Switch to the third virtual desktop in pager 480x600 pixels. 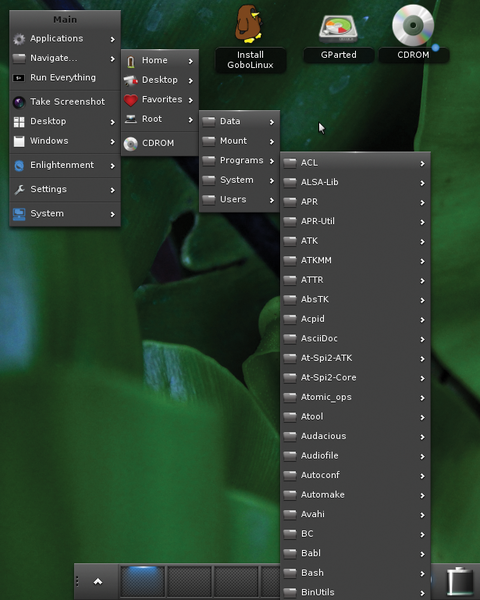236,582
